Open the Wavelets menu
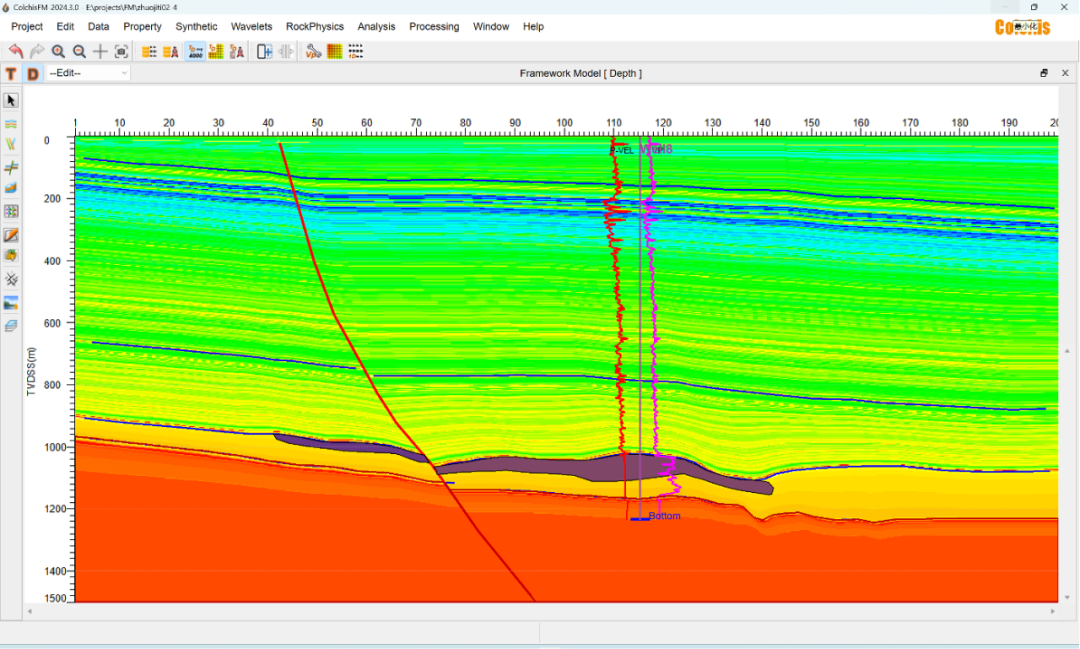 (x=251, y=27)
